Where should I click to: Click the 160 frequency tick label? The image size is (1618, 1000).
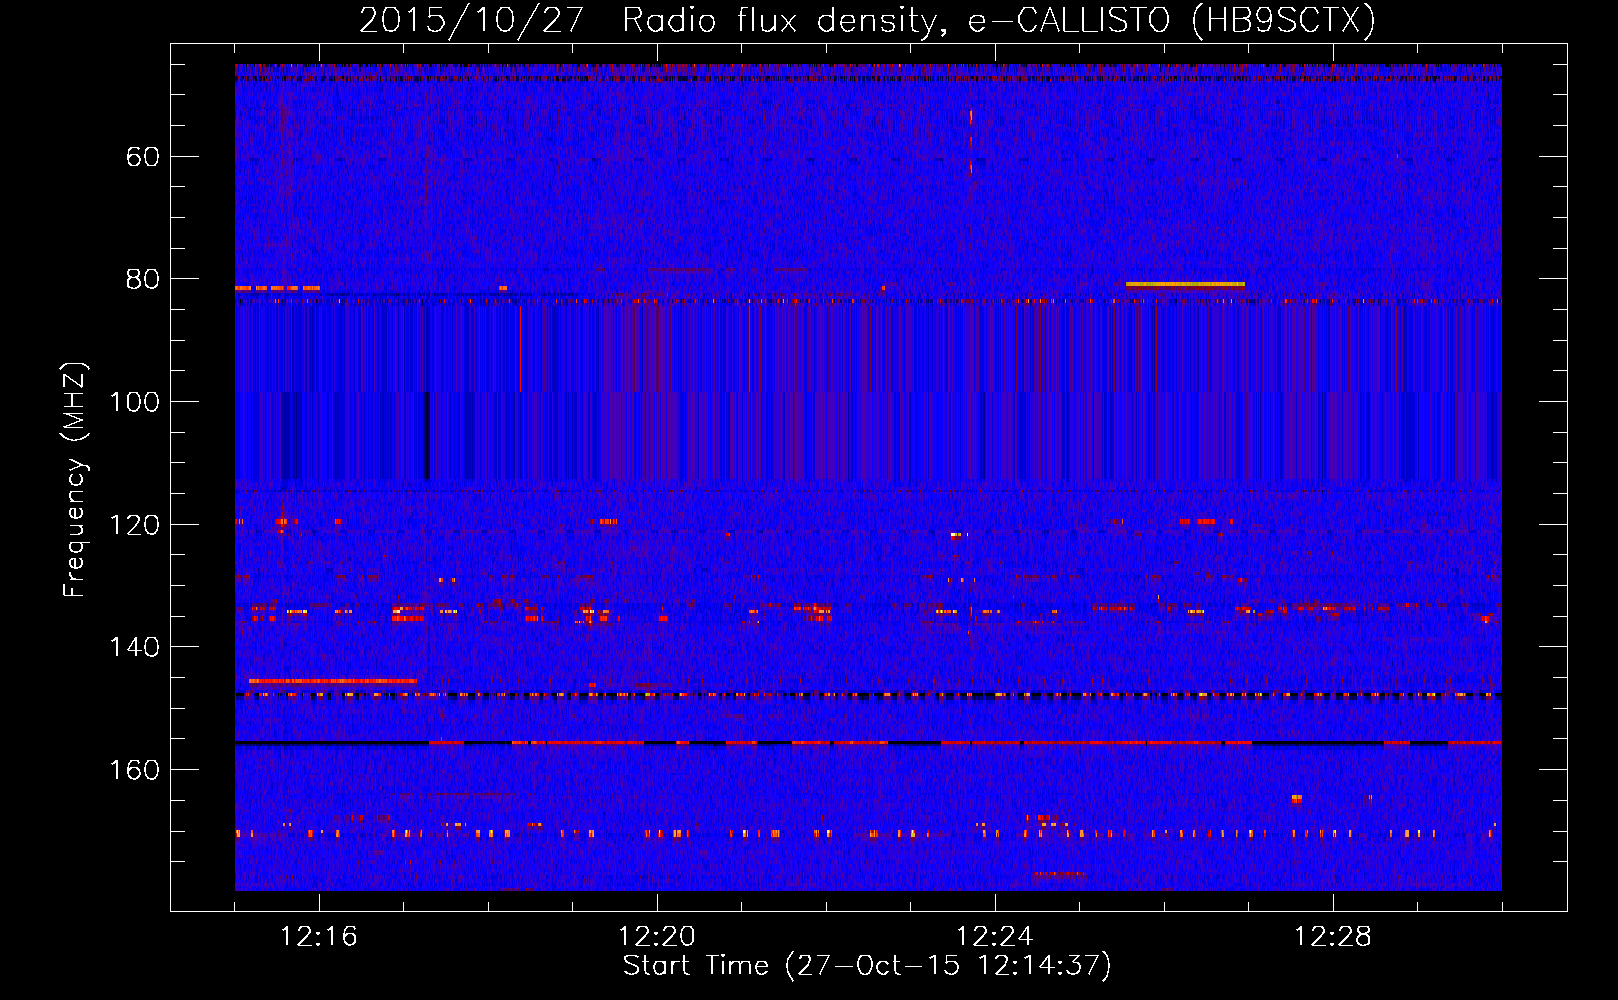[134, 770]
